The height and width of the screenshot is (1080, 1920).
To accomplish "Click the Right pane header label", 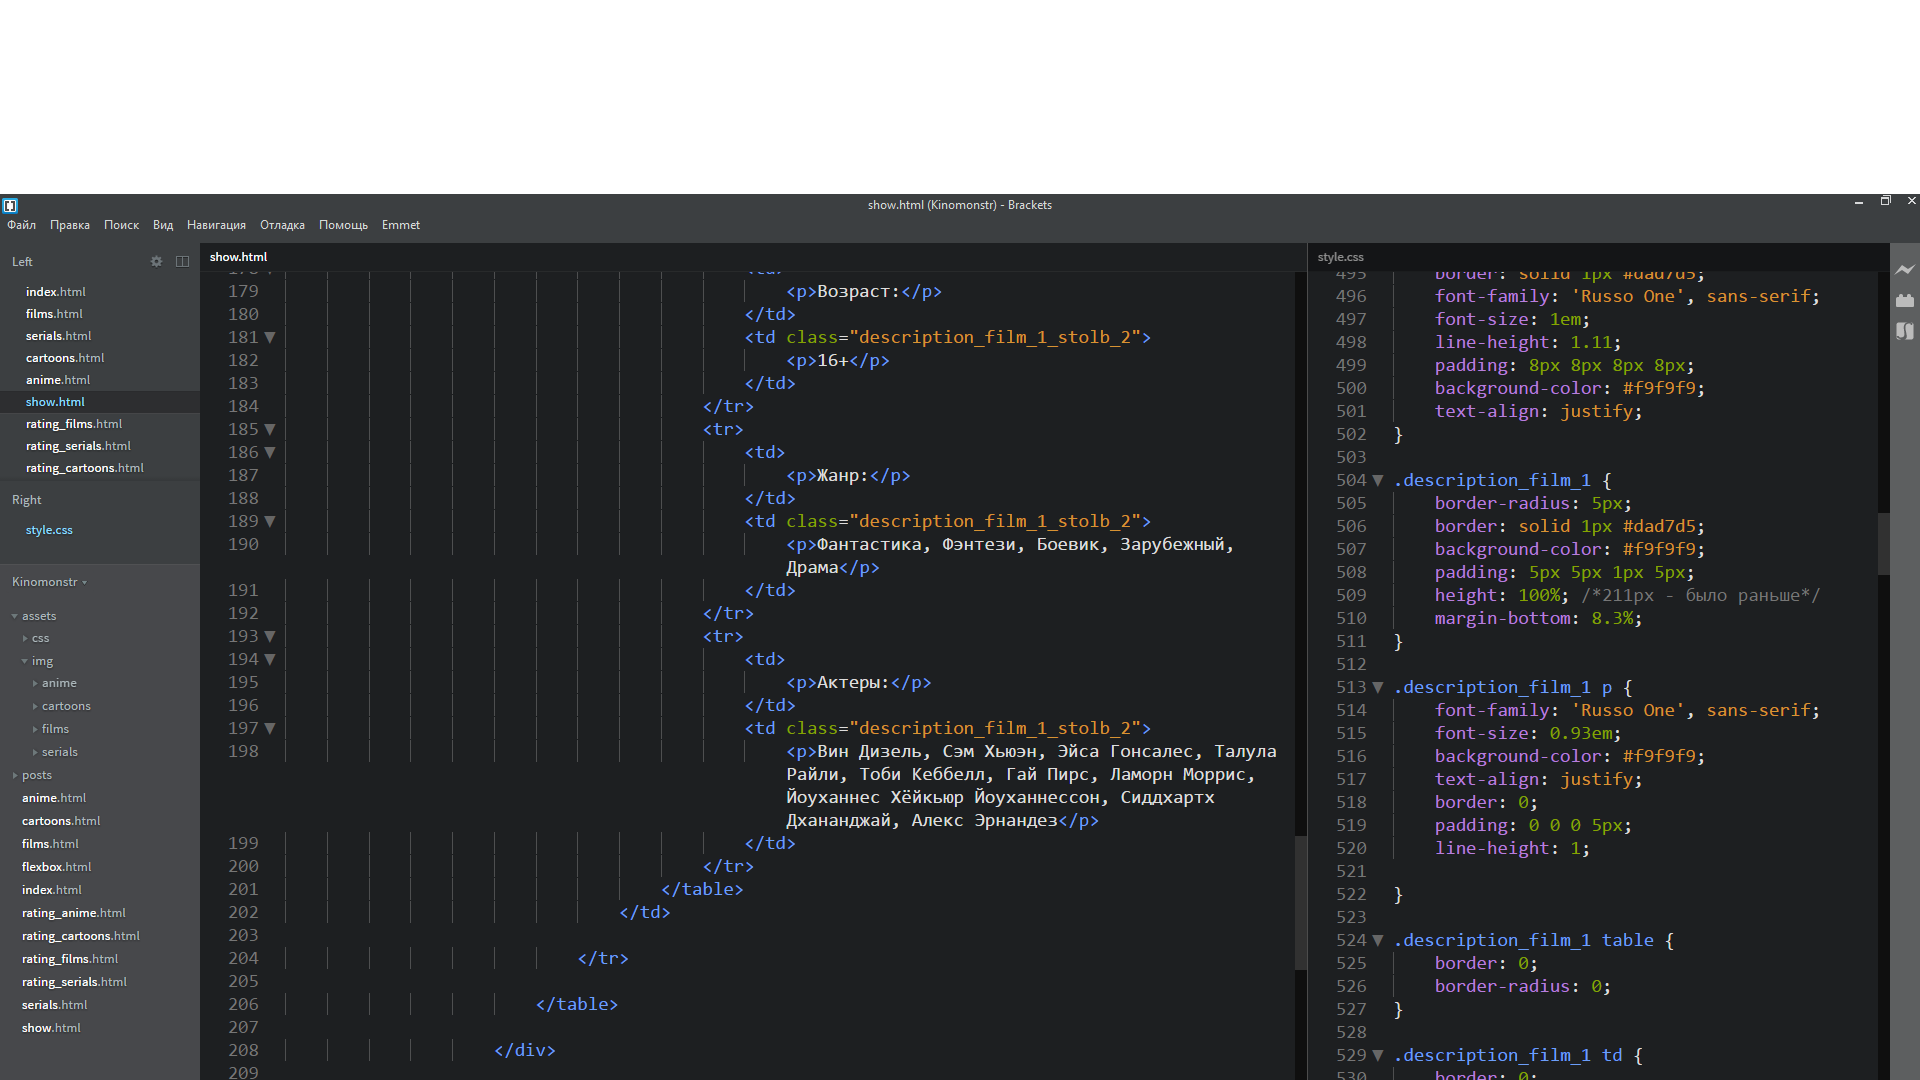I will (27, 500).
